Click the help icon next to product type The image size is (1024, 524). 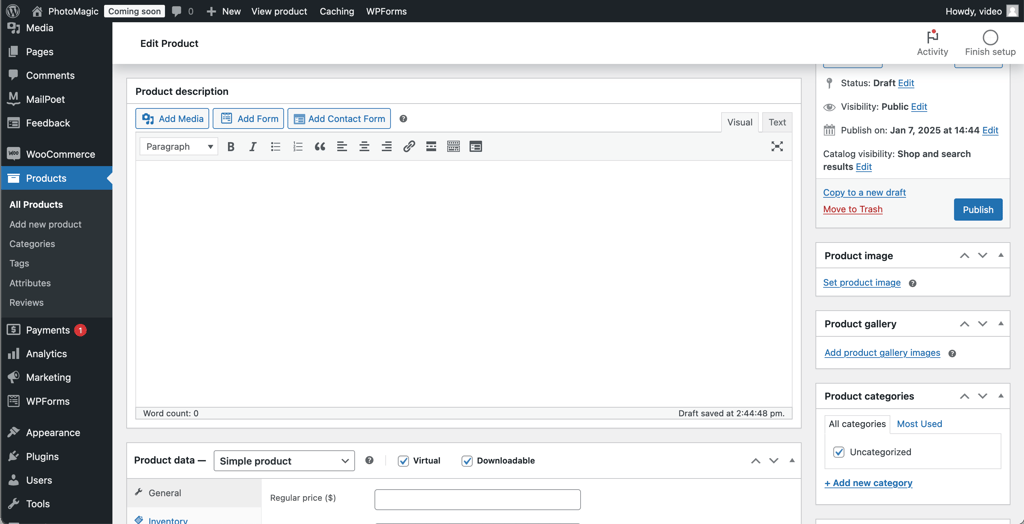(x=370, y=461)
